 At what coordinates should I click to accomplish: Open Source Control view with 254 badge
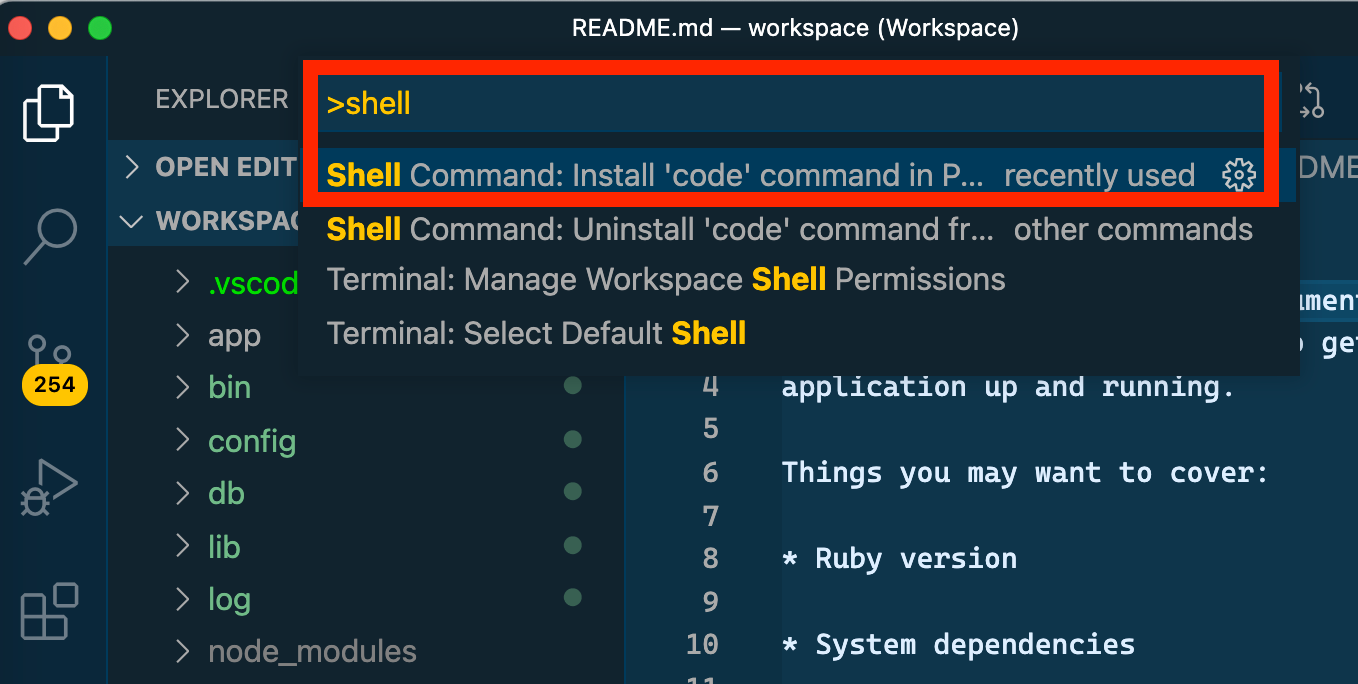tap(52, 368)
